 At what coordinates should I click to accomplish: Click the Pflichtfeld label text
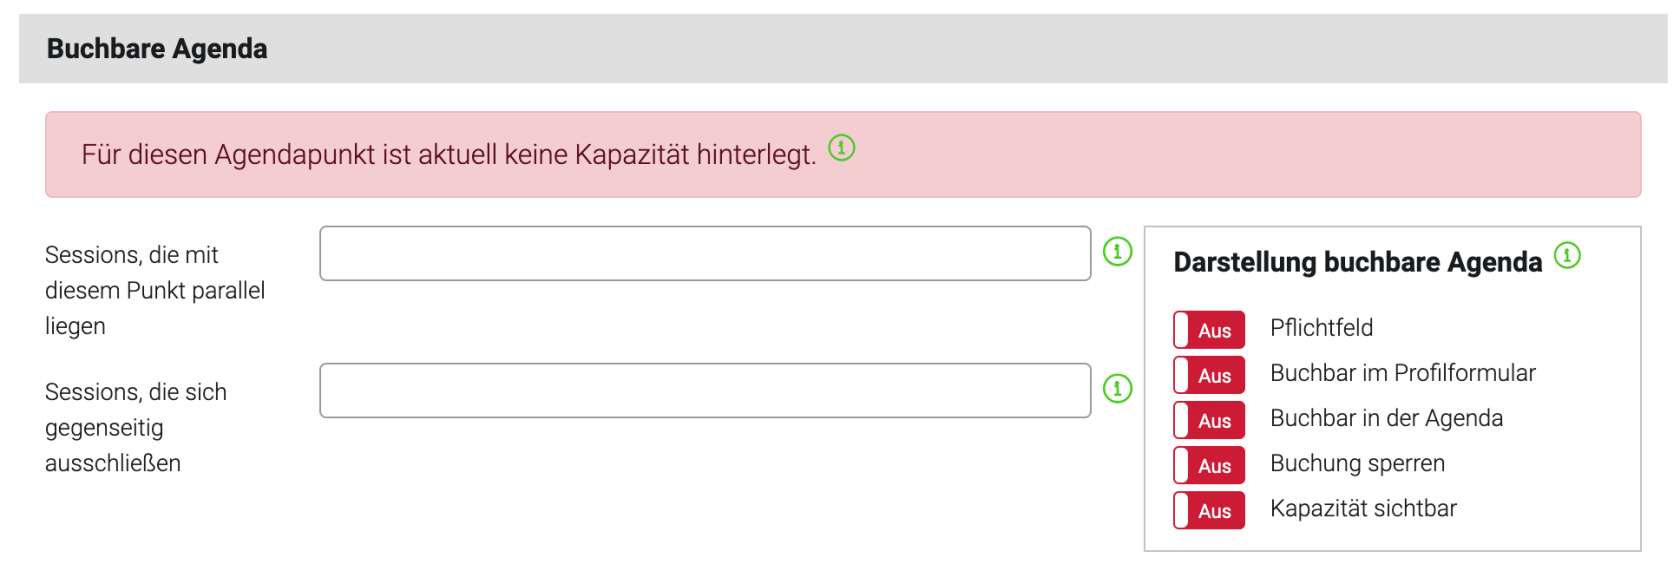click(1321, 328)
